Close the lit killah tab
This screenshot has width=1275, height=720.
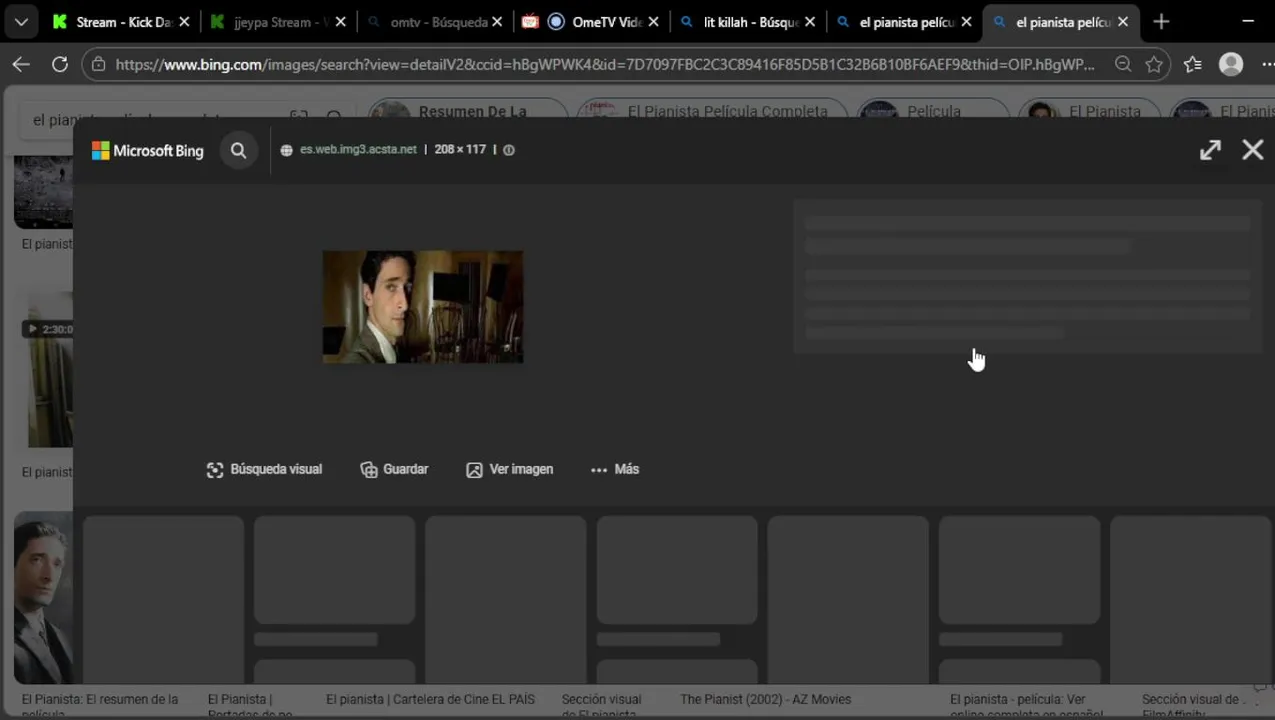pos(809,22)
